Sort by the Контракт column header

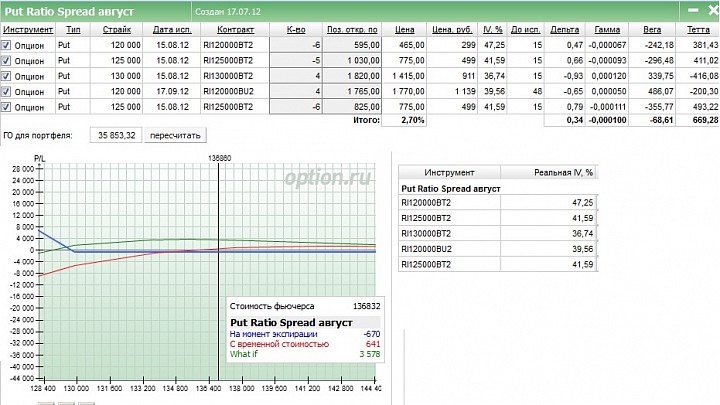(x=235, y=29)
